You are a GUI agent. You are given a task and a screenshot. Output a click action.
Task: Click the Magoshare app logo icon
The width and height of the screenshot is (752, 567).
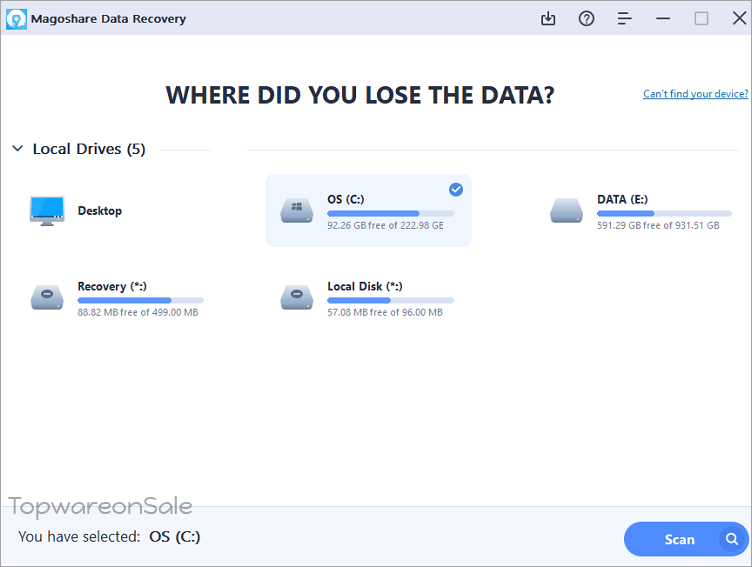(16, 19)
